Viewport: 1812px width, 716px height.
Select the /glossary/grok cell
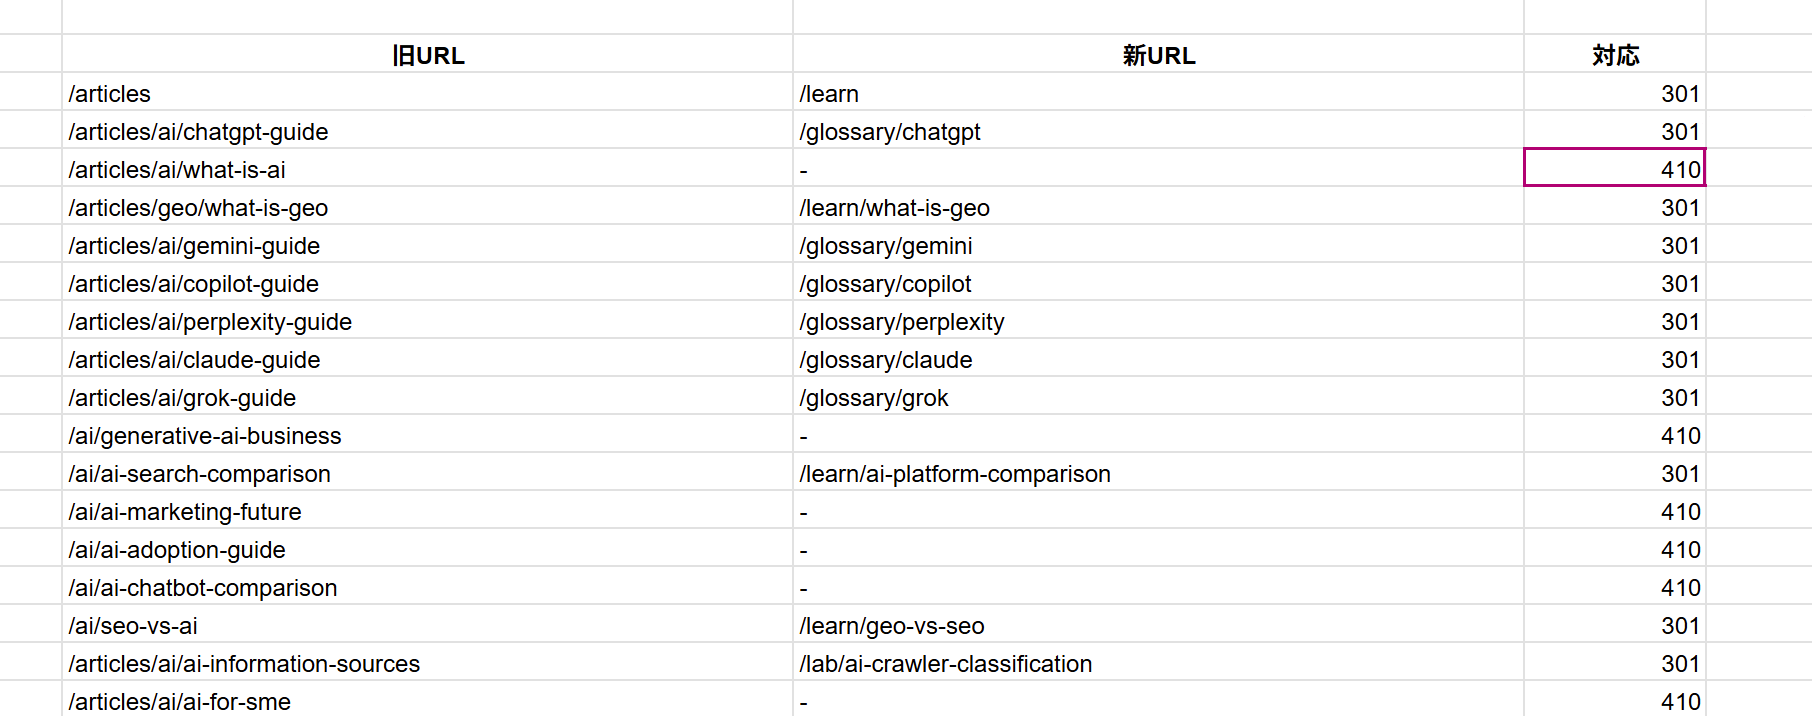pos(1158,397)
